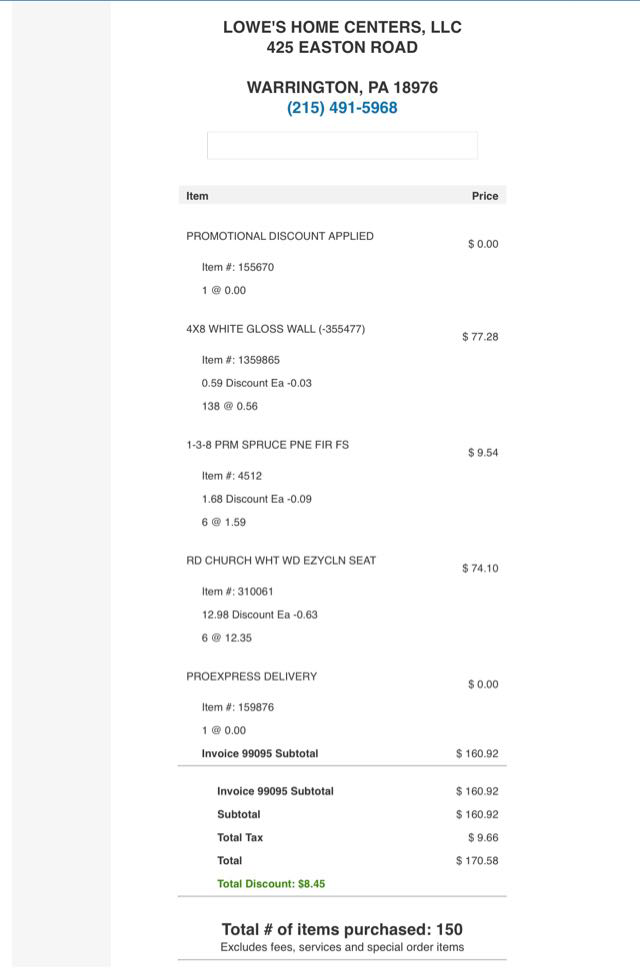This screenshot has width=640, height=968.
Task: Click item number 310061
Action: (237, 592)
